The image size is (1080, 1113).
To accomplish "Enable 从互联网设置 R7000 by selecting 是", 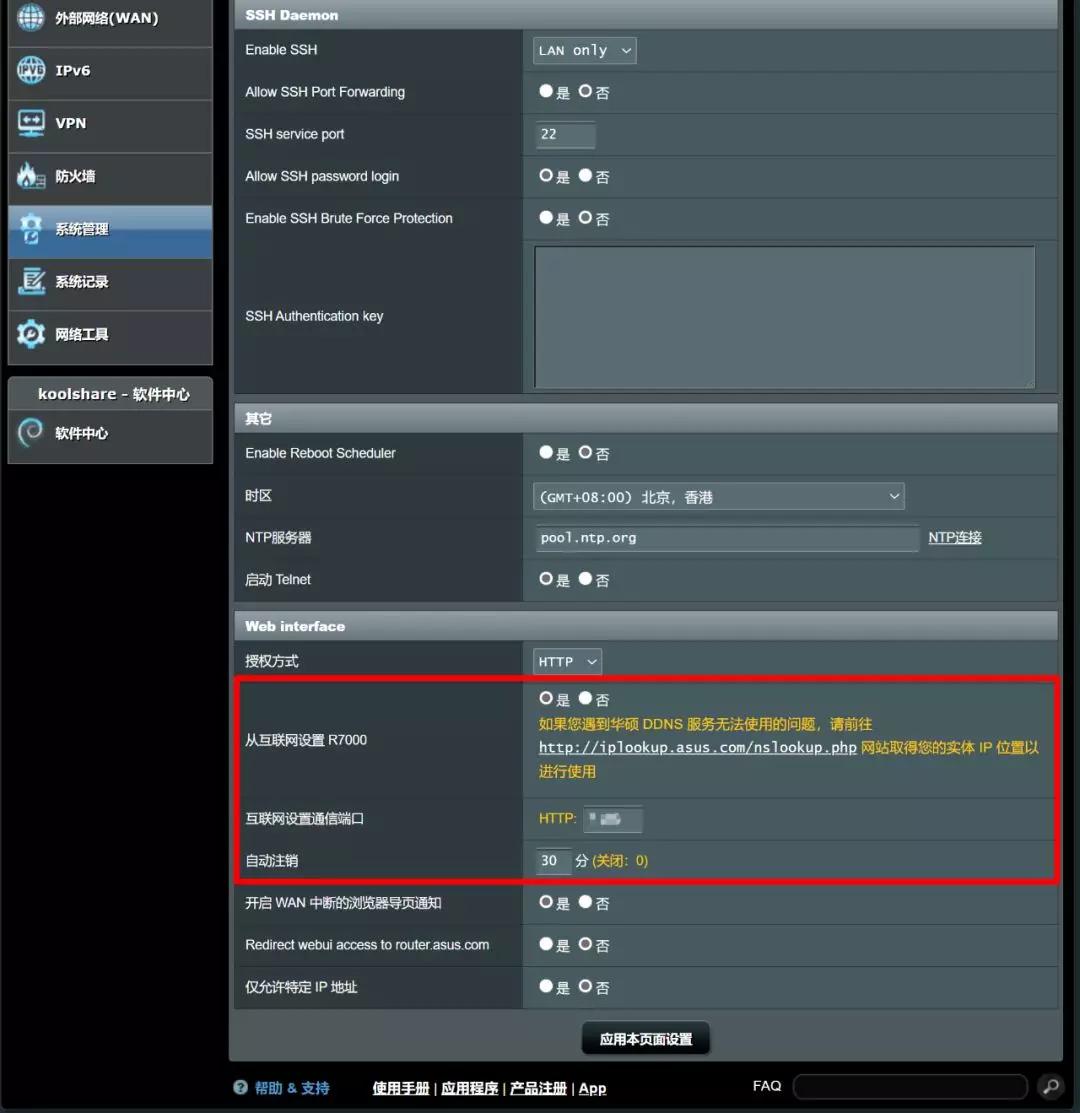I will pos(545,698).
